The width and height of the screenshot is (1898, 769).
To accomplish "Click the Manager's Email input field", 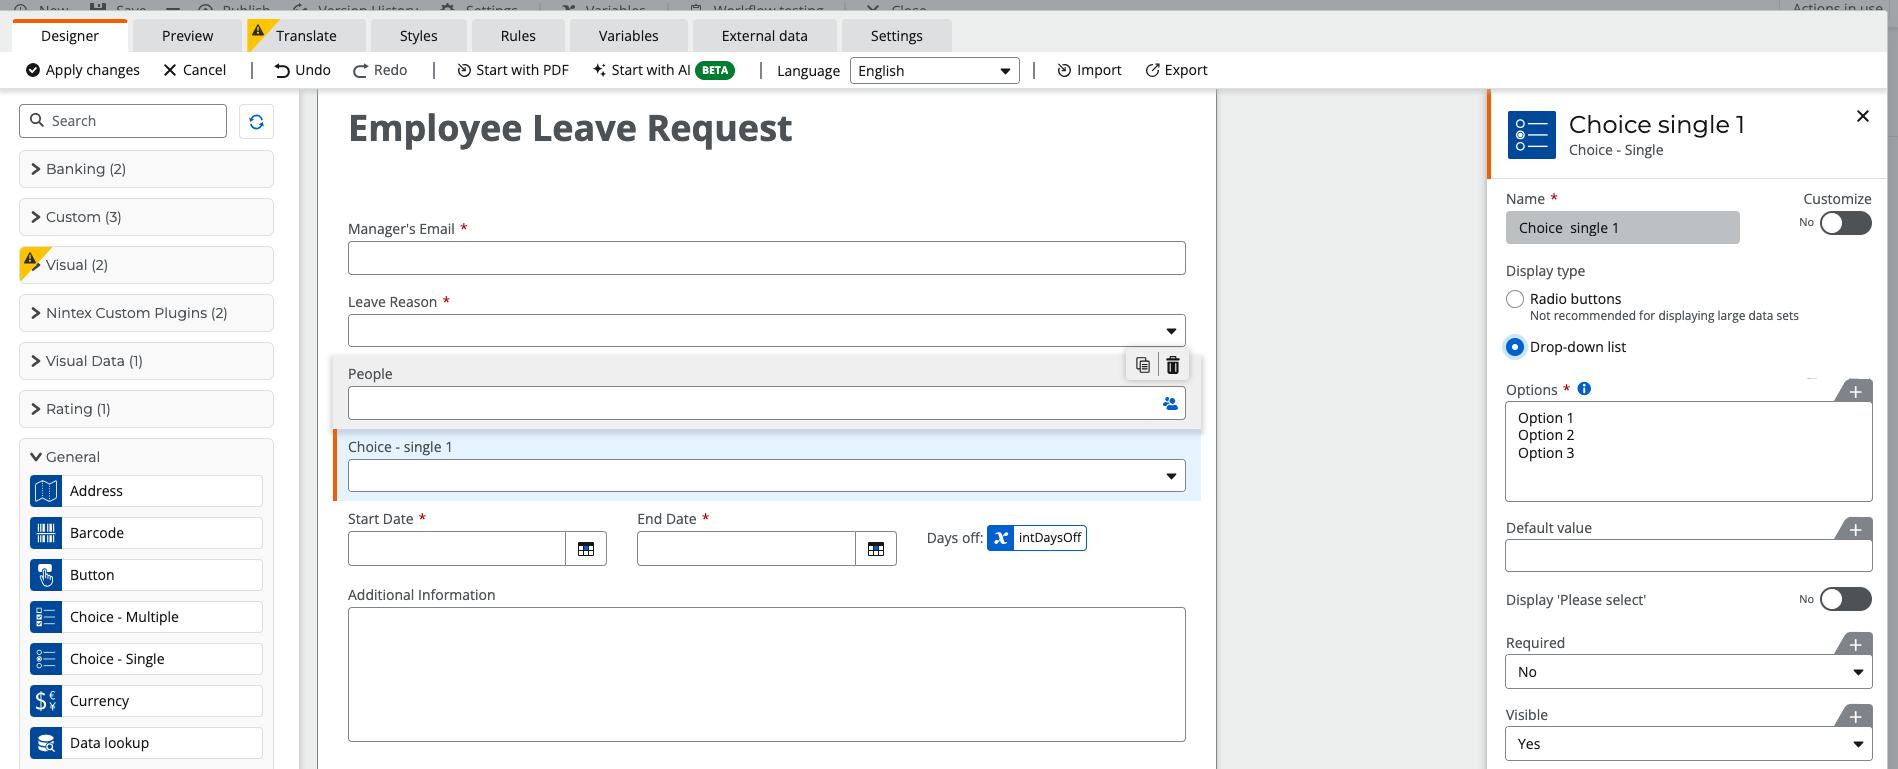I will pos(766,258).
